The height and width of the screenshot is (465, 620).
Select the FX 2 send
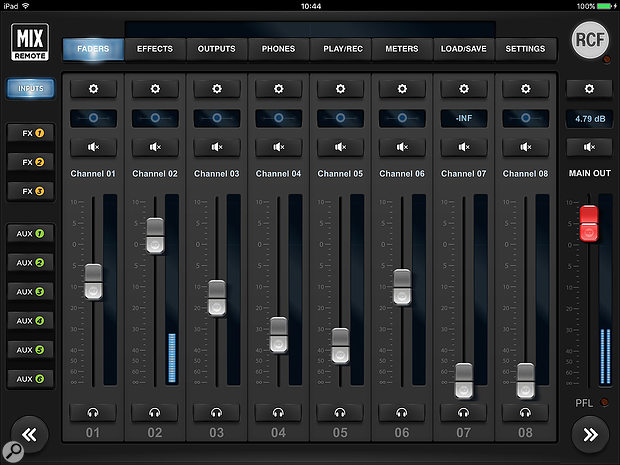click(30, 162)
